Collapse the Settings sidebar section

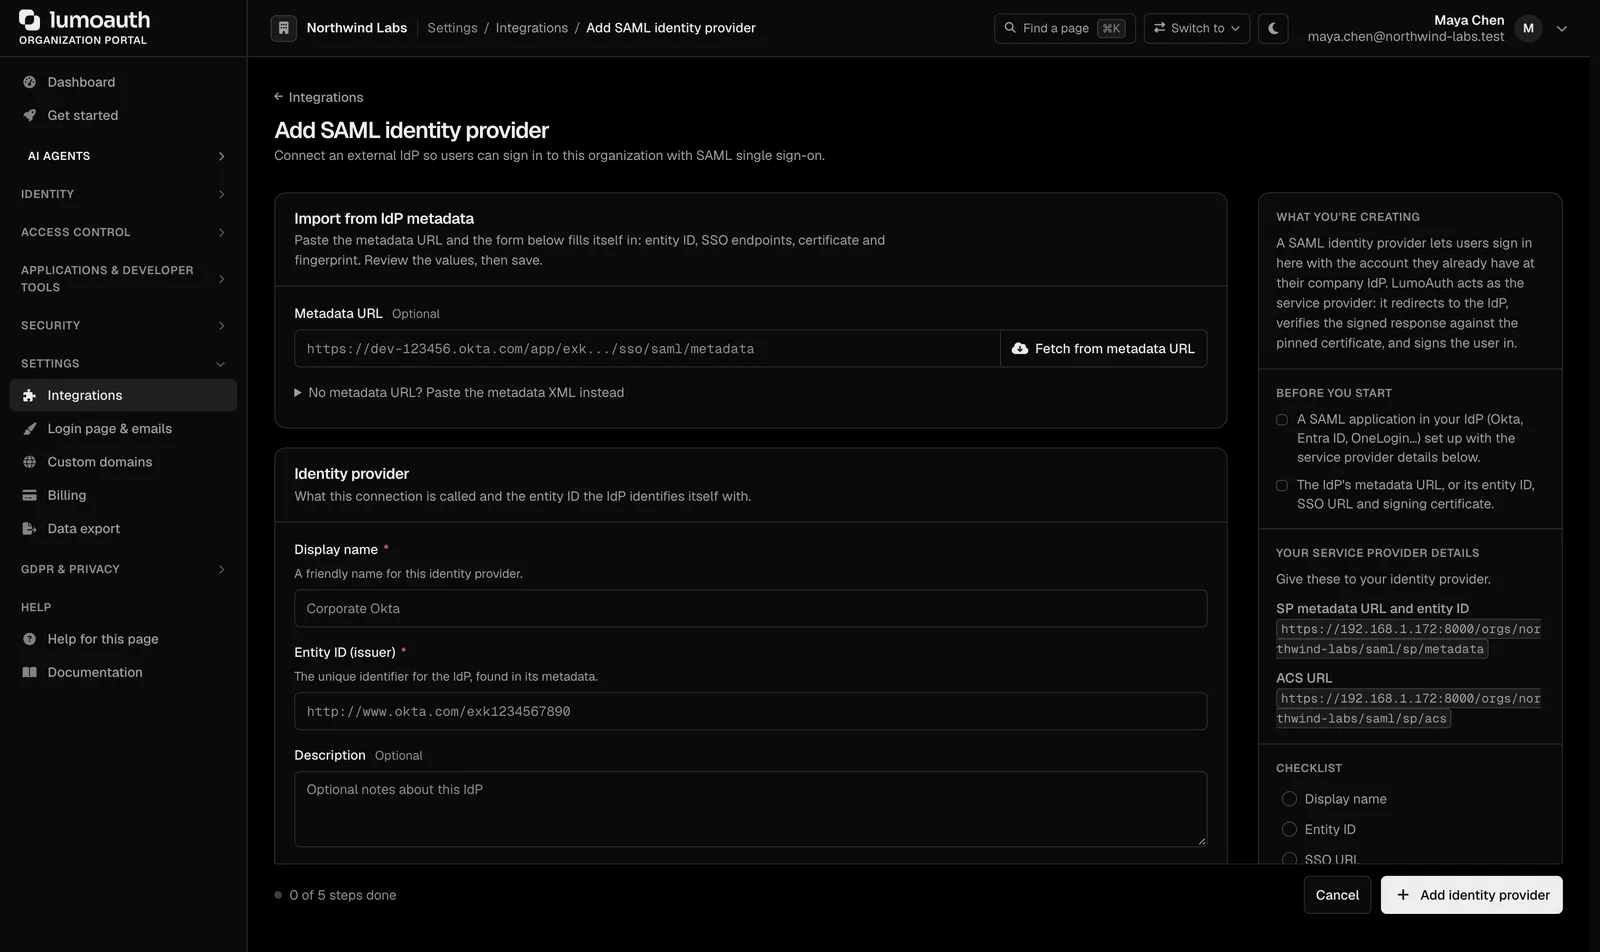(123, 364)
